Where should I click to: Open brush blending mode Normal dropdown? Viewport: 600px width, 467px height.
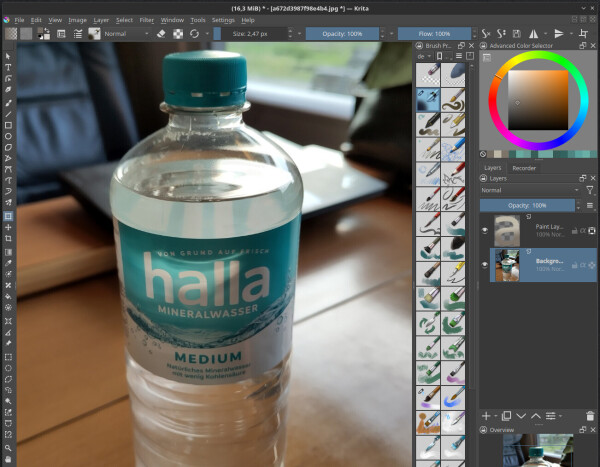126,34
